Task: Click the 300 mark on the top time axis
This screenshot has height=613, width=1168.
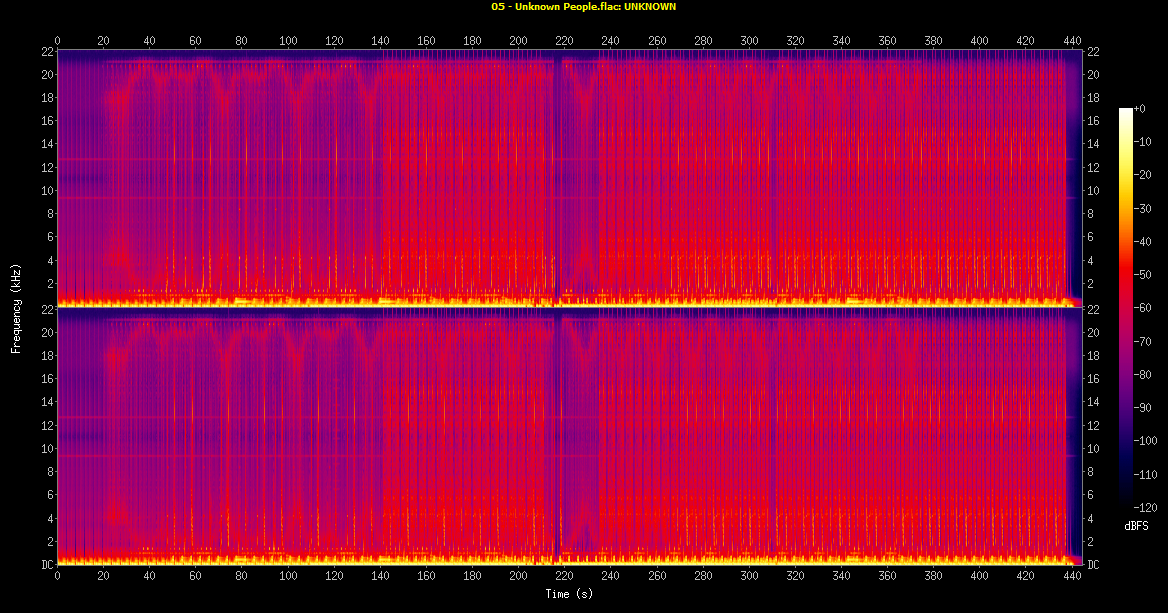Action: (x=749, y=41)
